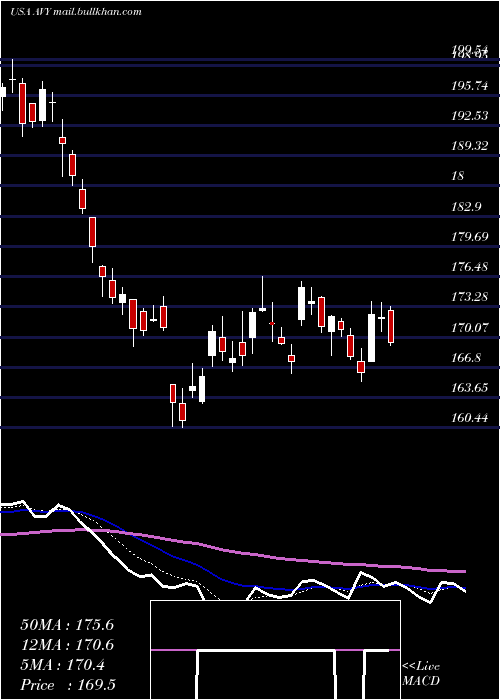500x700 pixels.
Task: Click the 173.28 price level label
Action: click(x=470, y=297)
